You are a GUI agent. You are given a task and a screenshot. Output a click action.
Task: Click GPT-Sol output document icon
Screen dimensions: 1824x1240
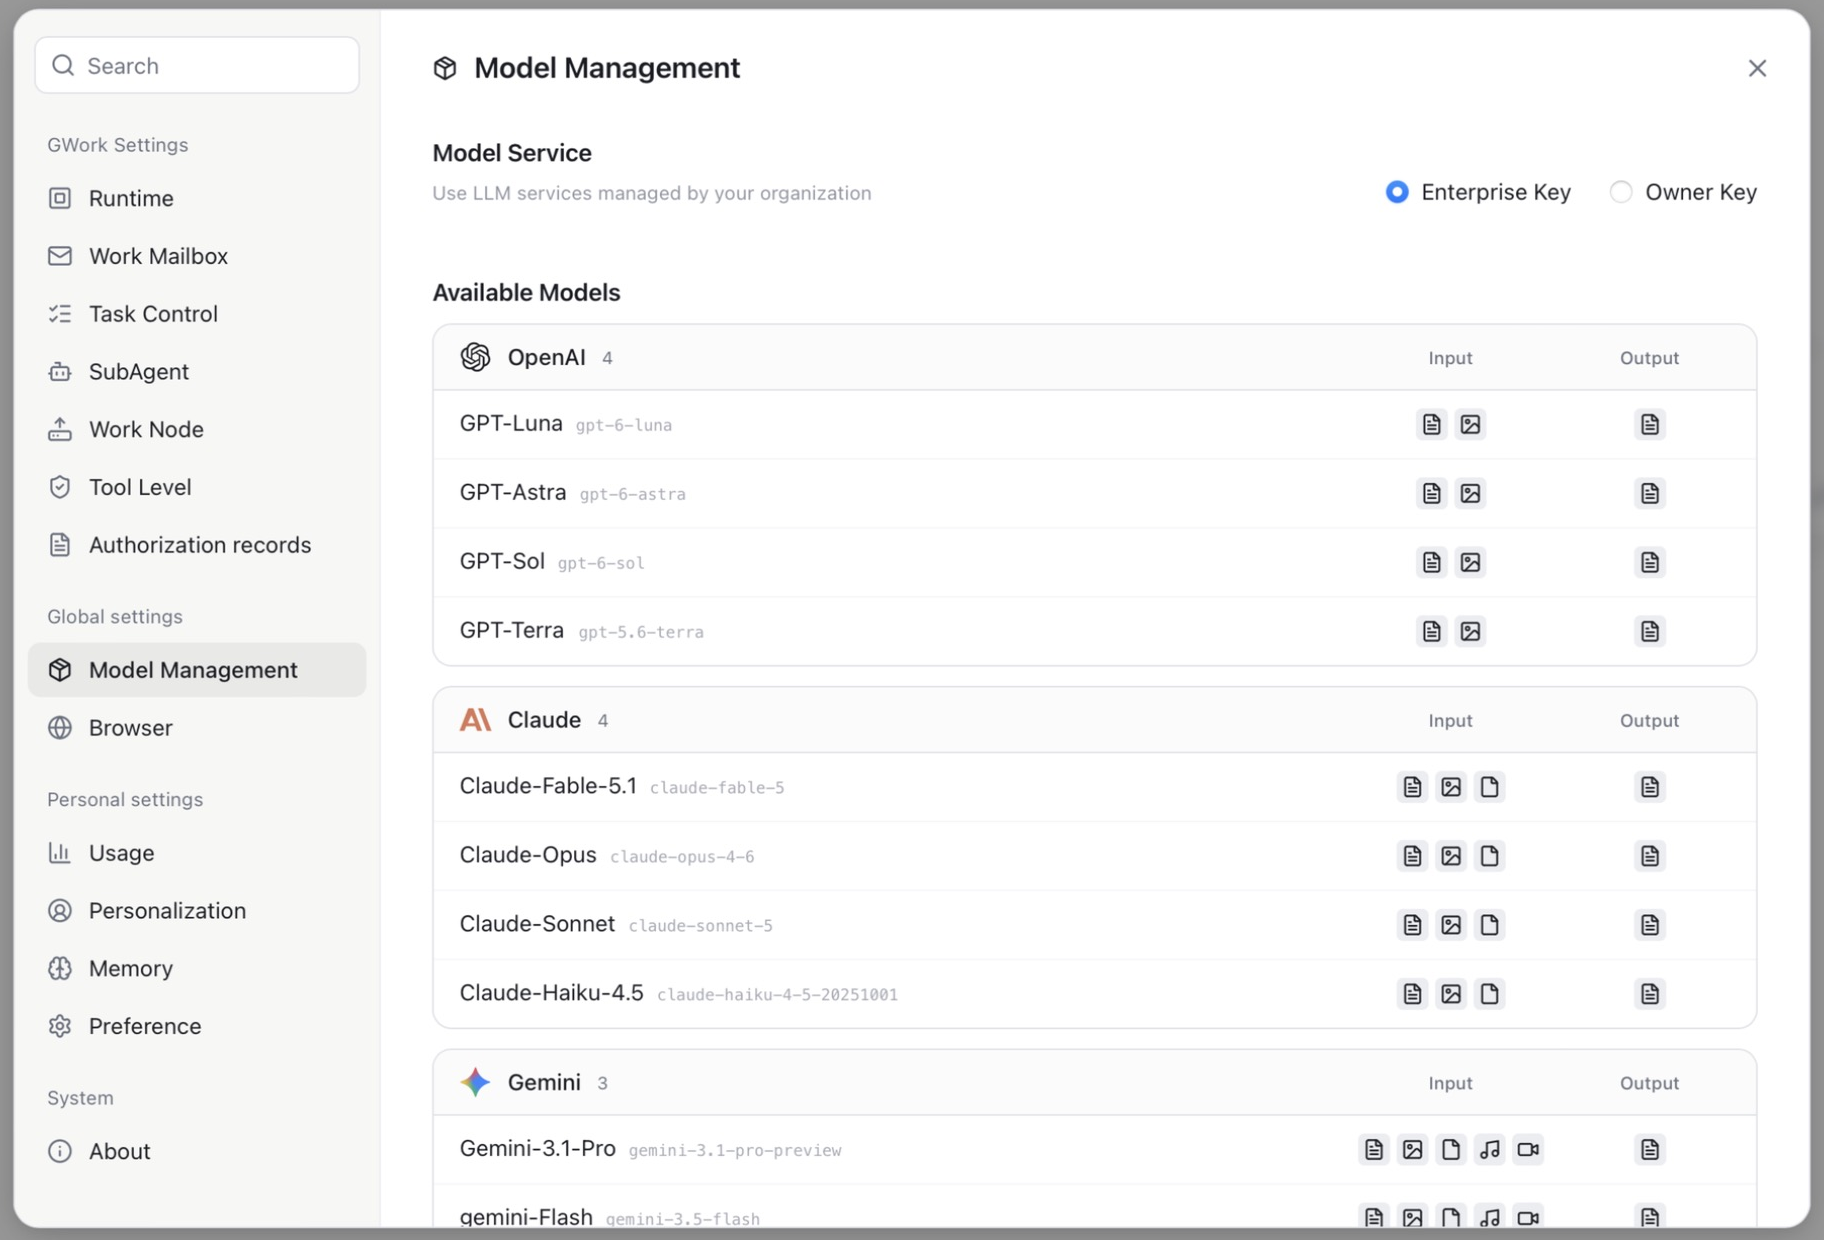tap(1650, 562)
